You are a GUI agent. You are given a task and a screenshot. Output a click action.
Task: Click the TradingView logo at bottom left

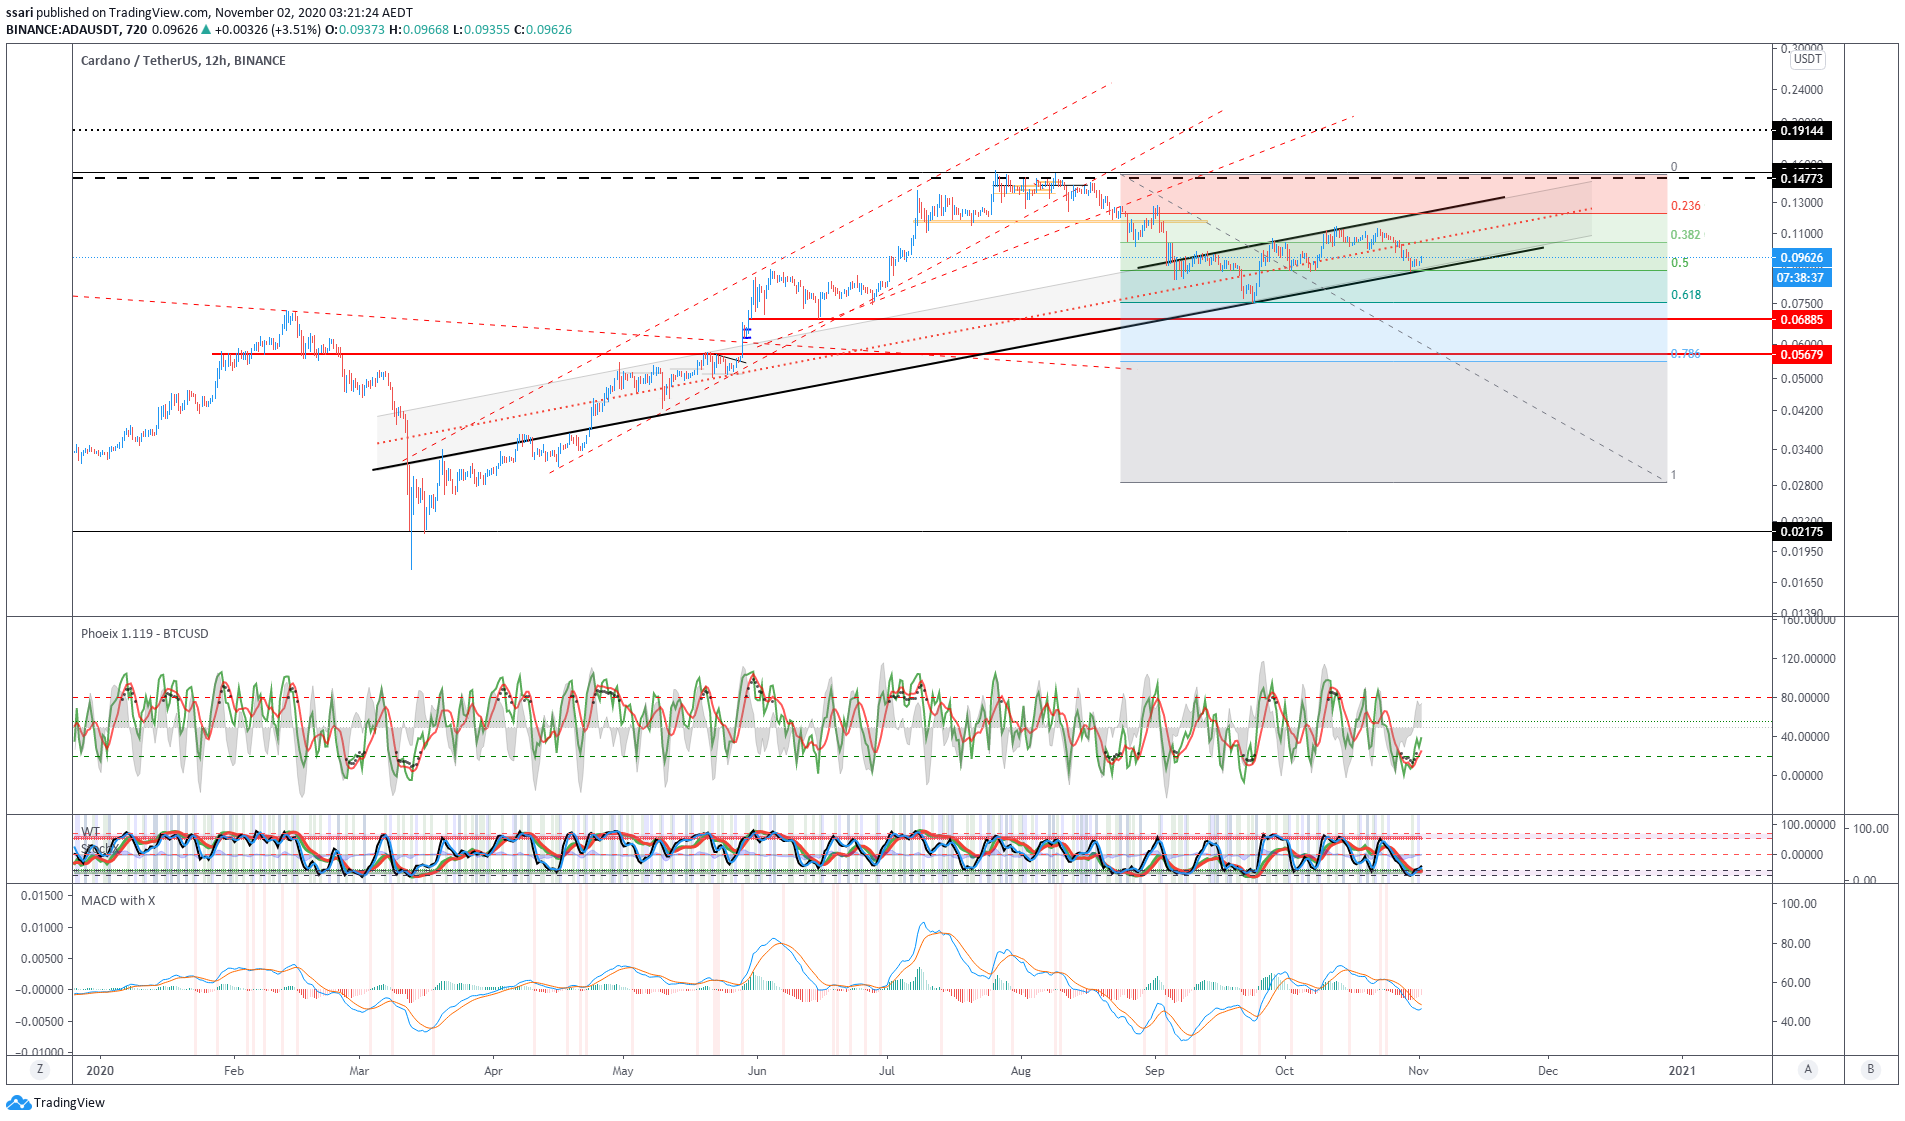pyautogui.click(x=56, y=1102)
